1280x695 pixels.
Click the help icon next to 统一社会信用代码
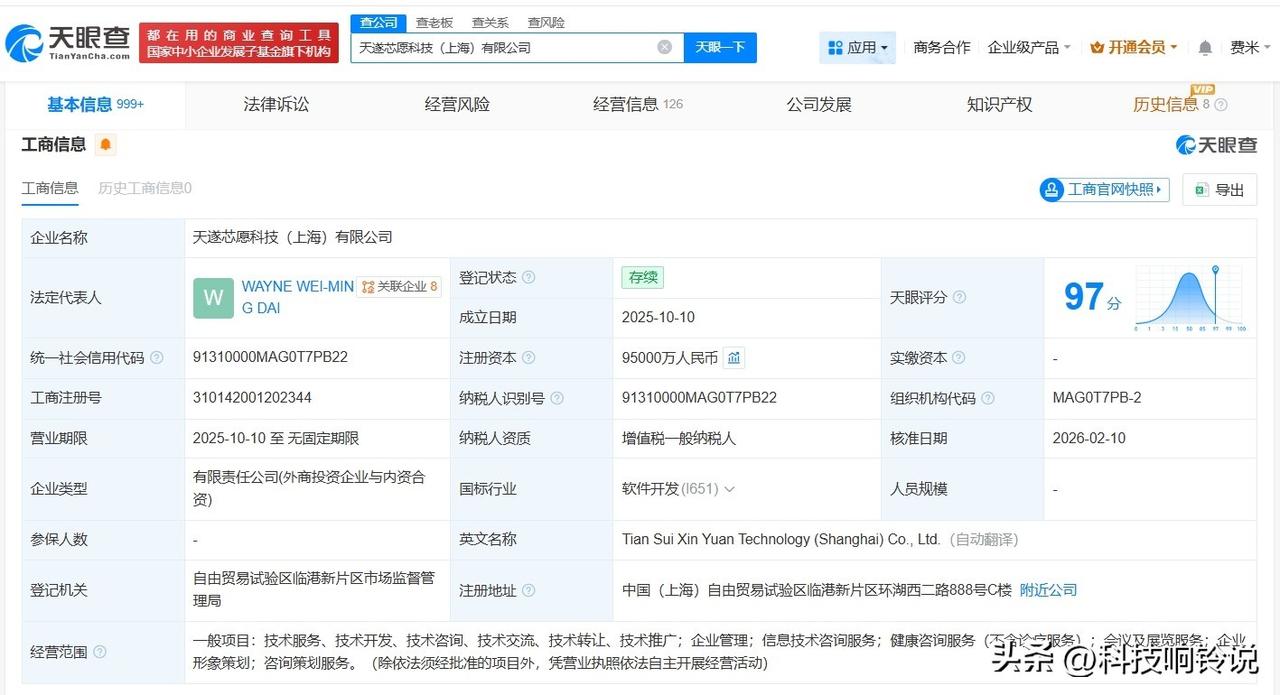[157, 358]
